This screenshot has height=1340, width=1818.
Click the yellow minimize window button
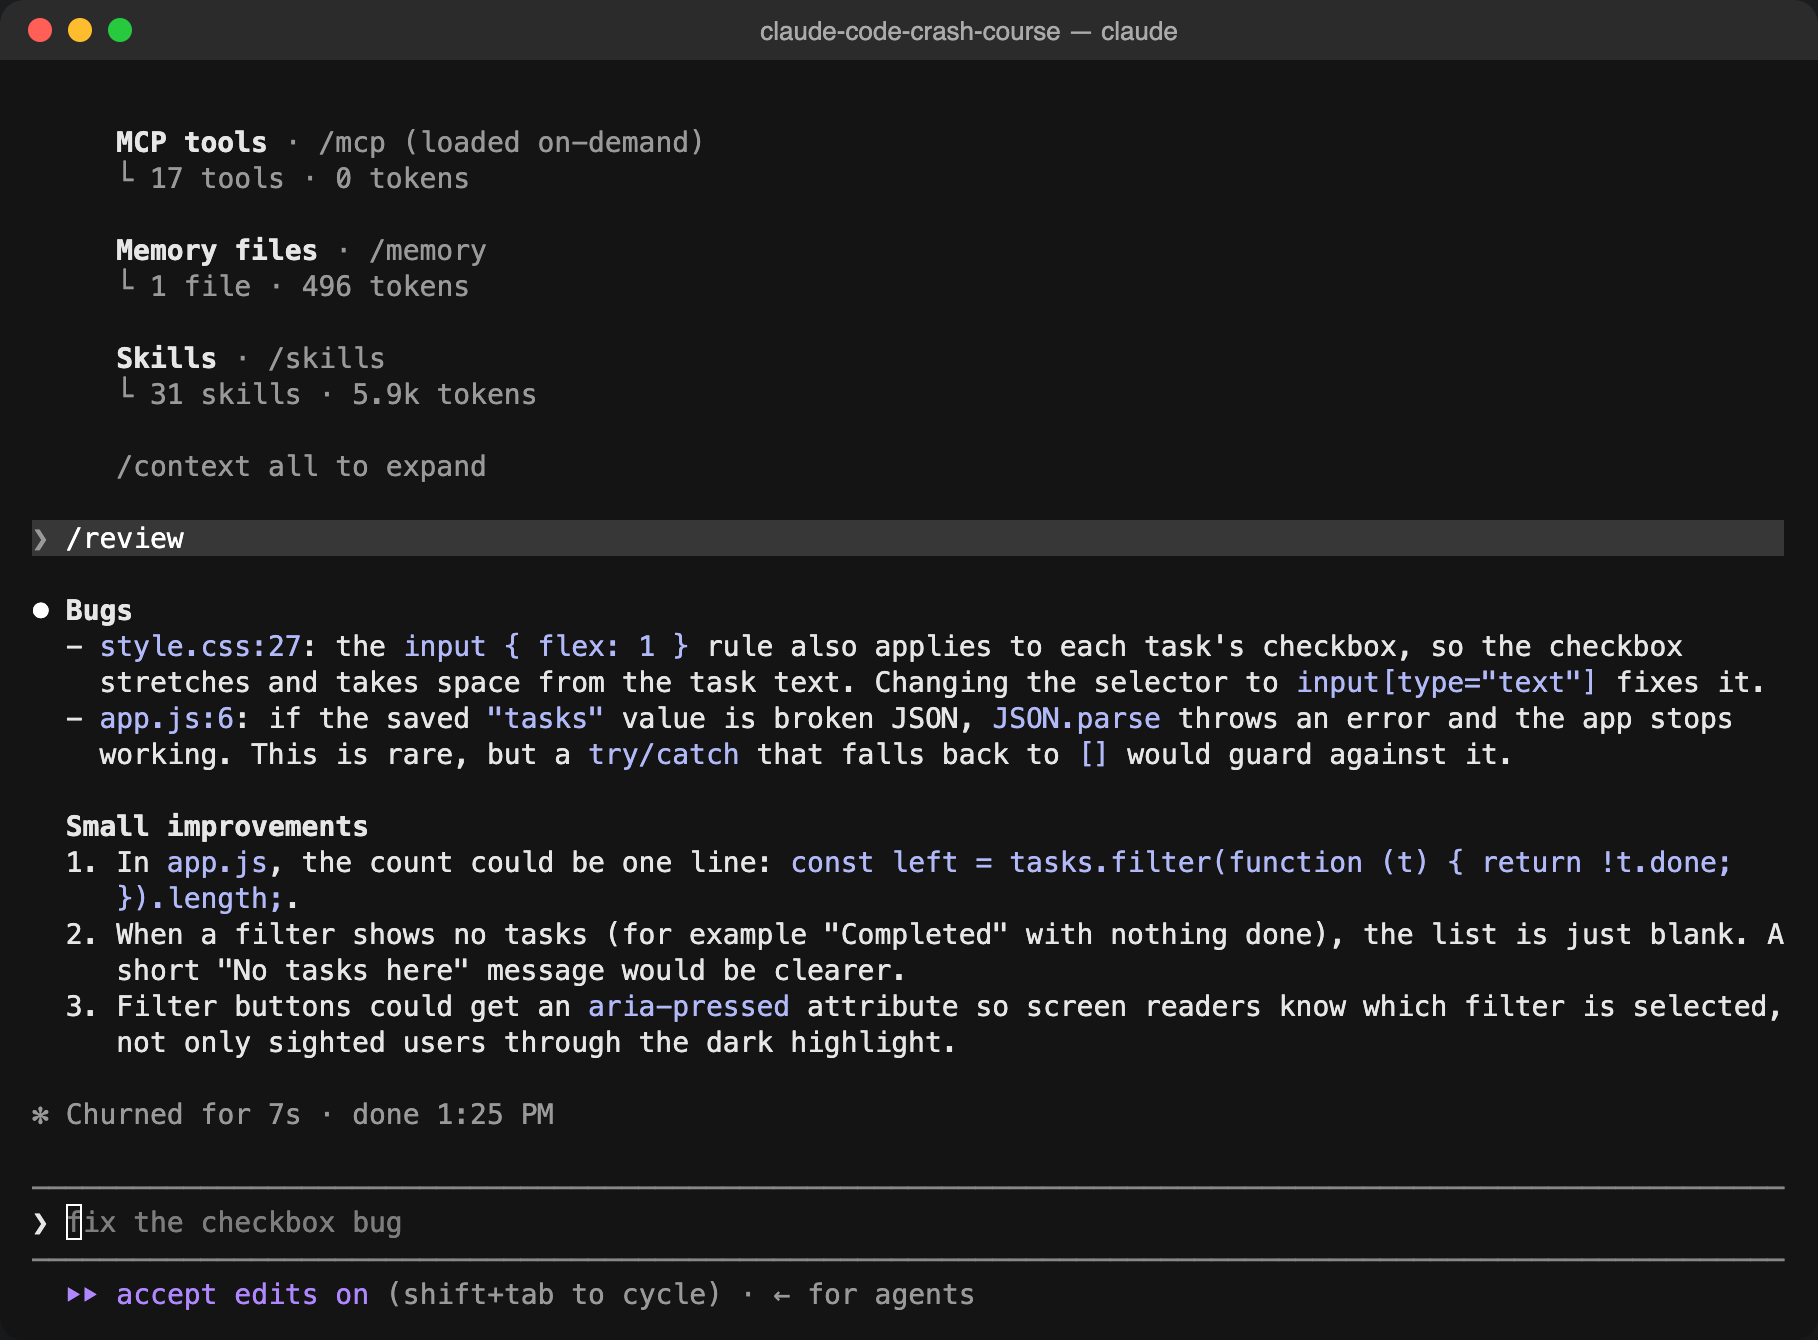pyautogui.click(x=80, y=30)
